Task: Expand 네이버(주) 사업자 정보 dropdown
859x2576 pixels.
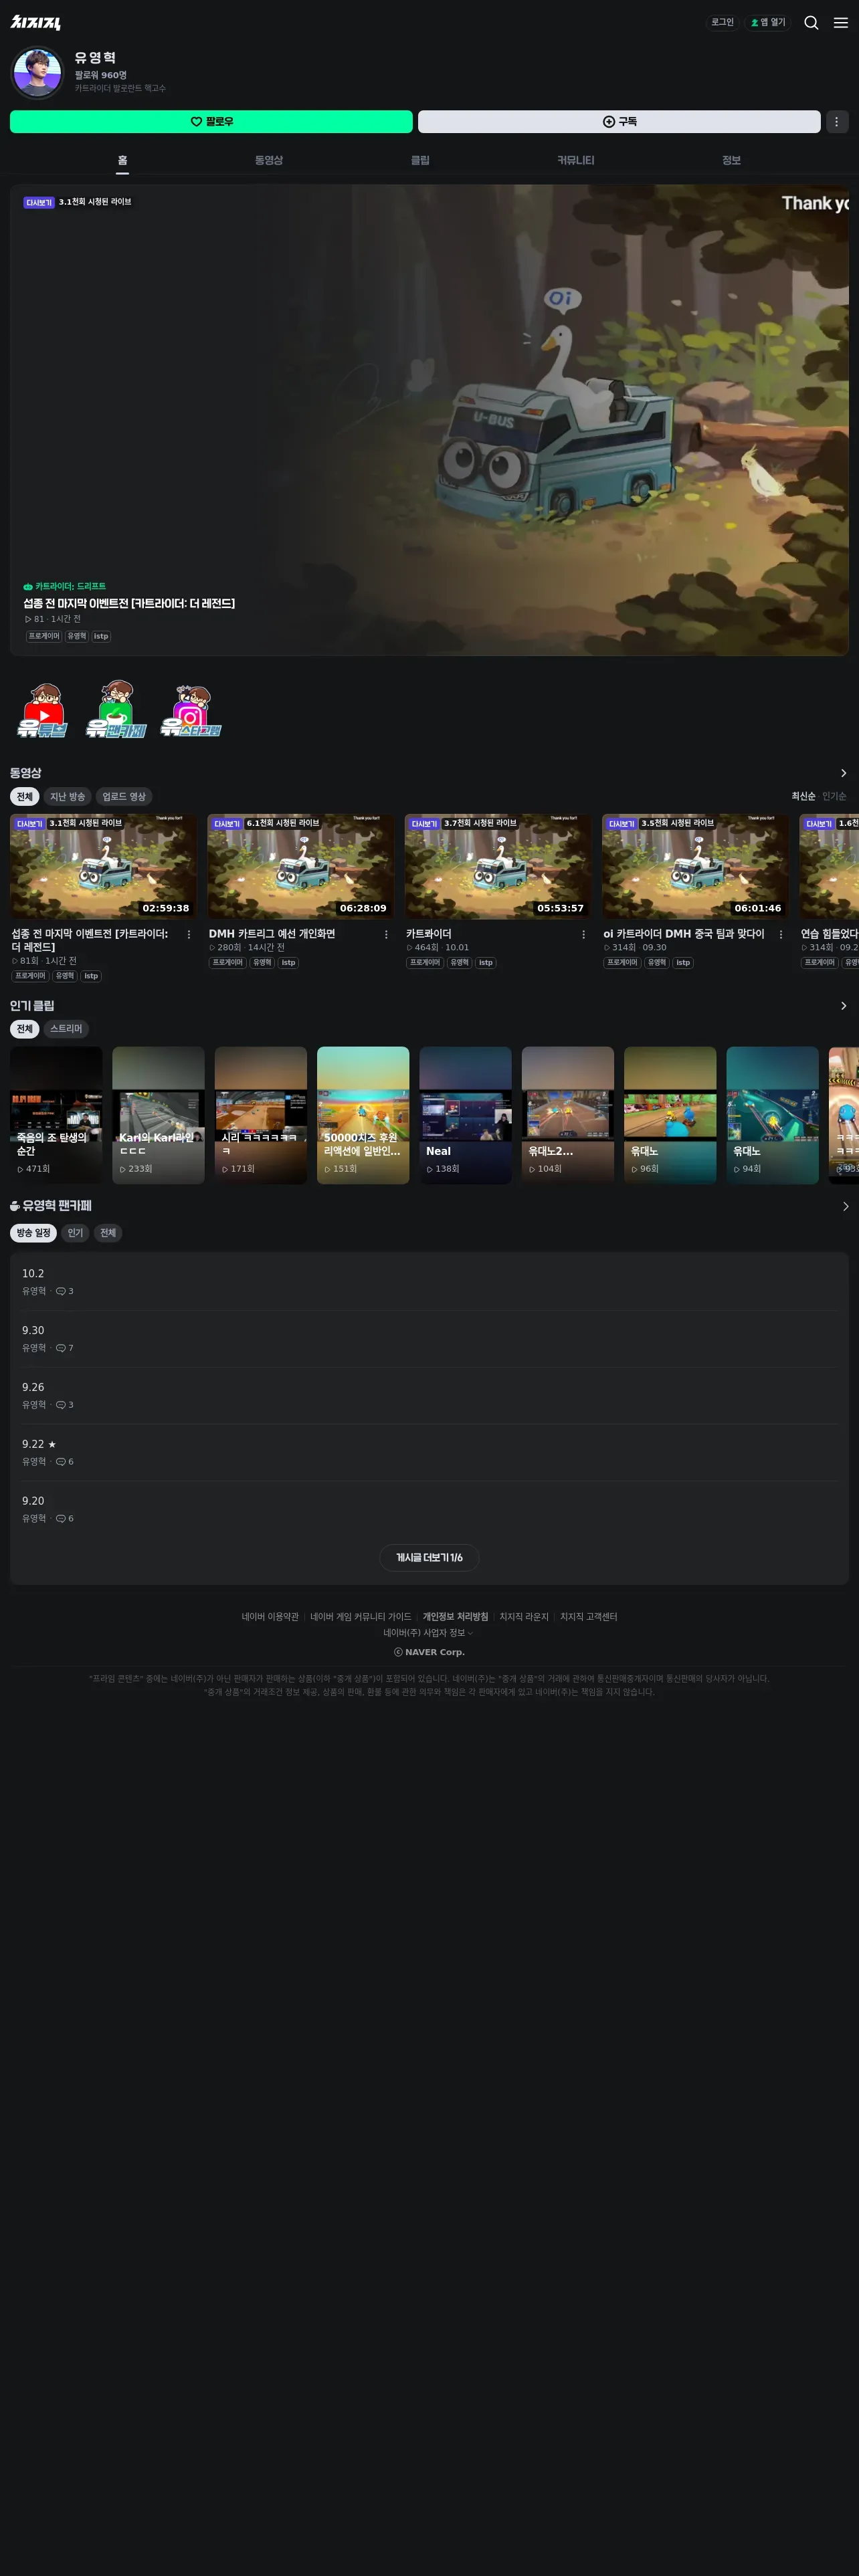Action: [x=428, y=1633]
